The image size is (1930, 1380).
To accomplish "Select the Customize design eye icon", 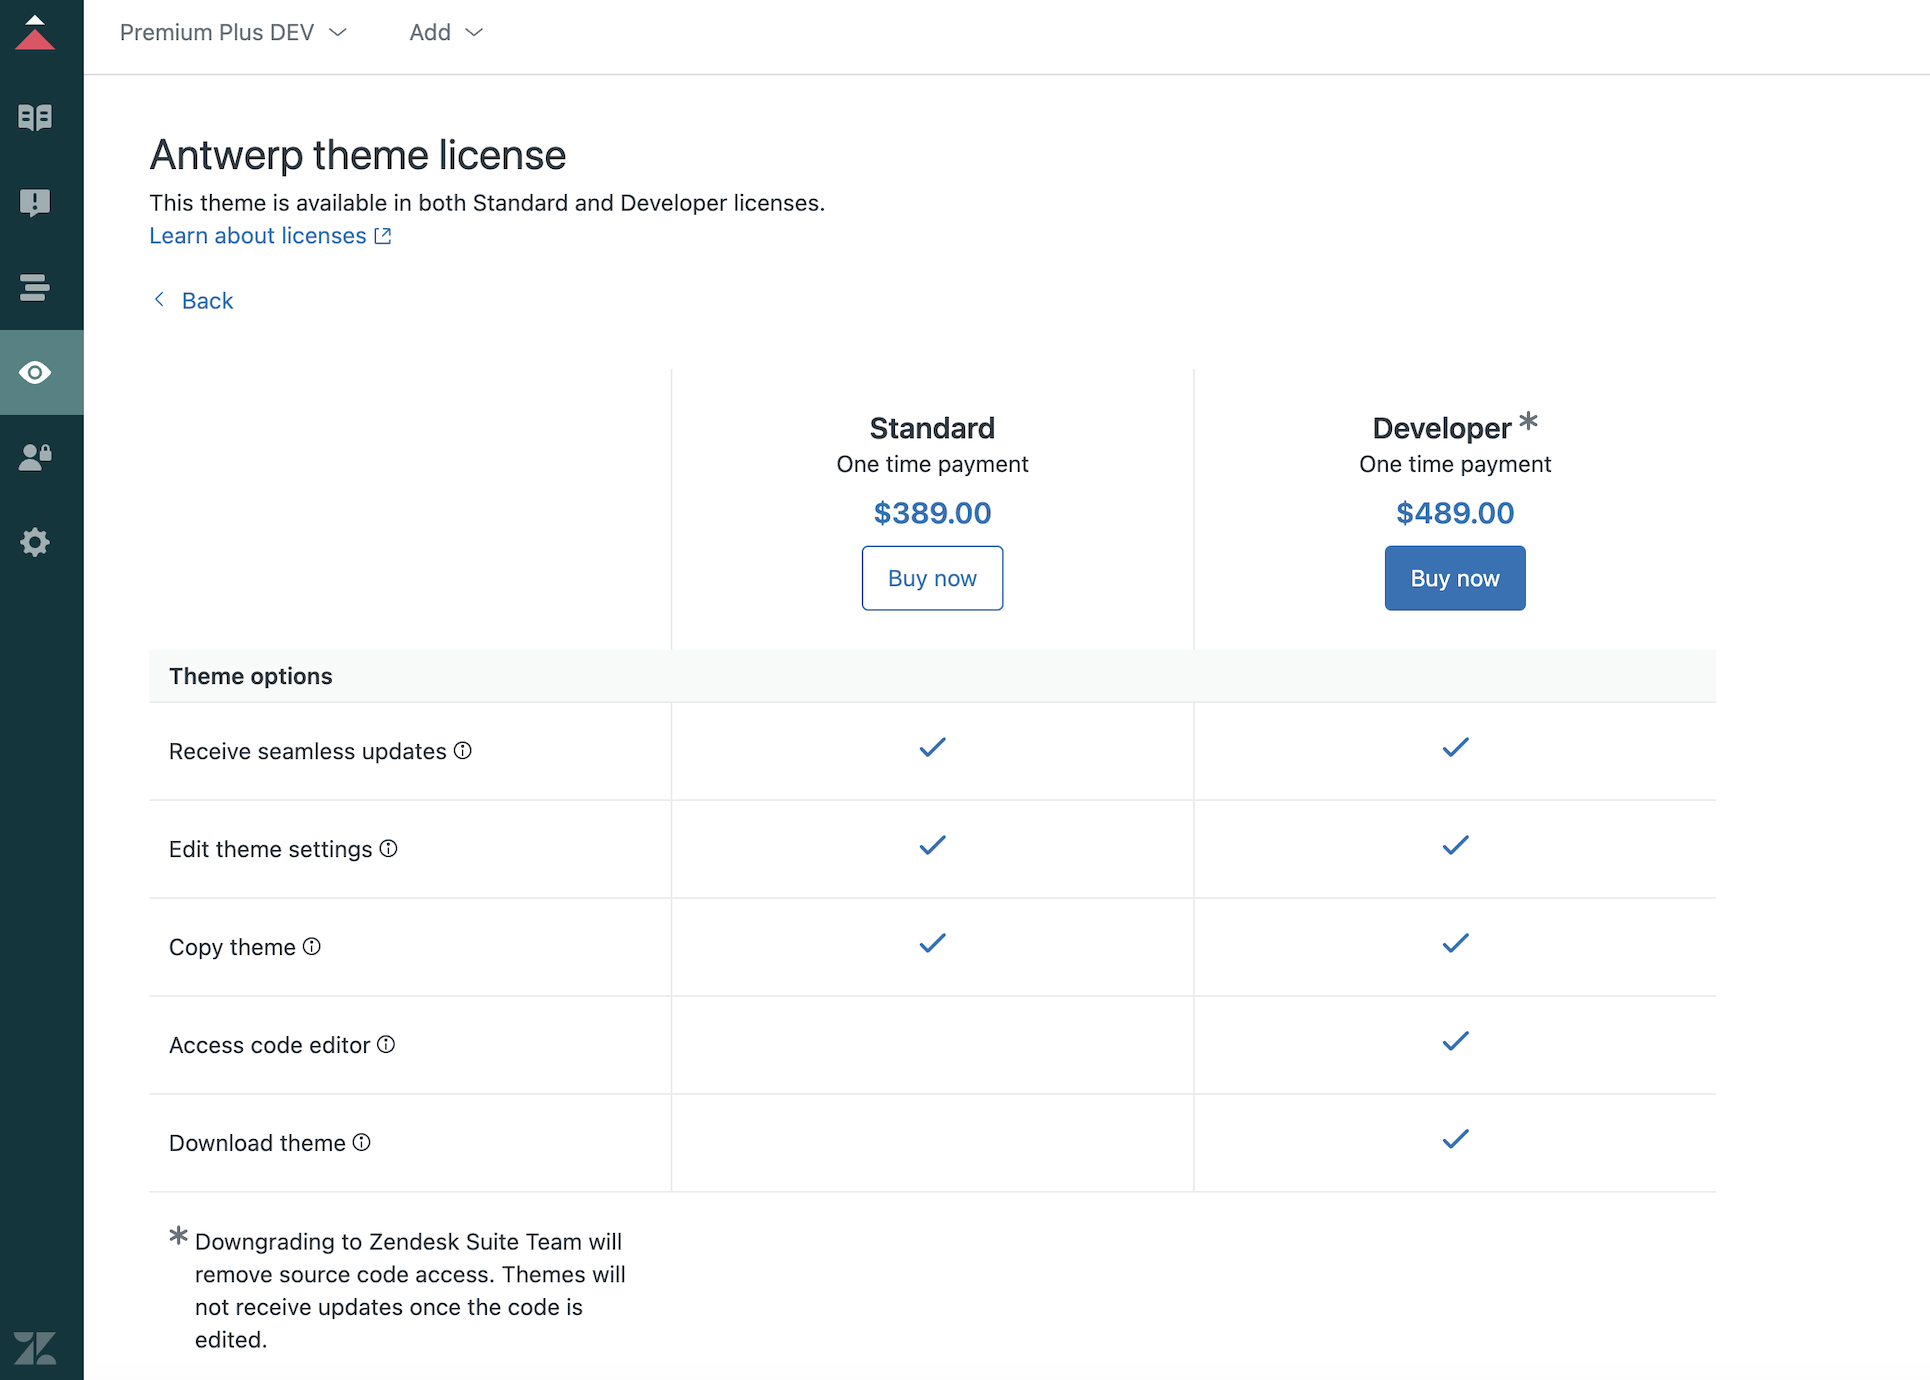I will (x=35, y=373).
